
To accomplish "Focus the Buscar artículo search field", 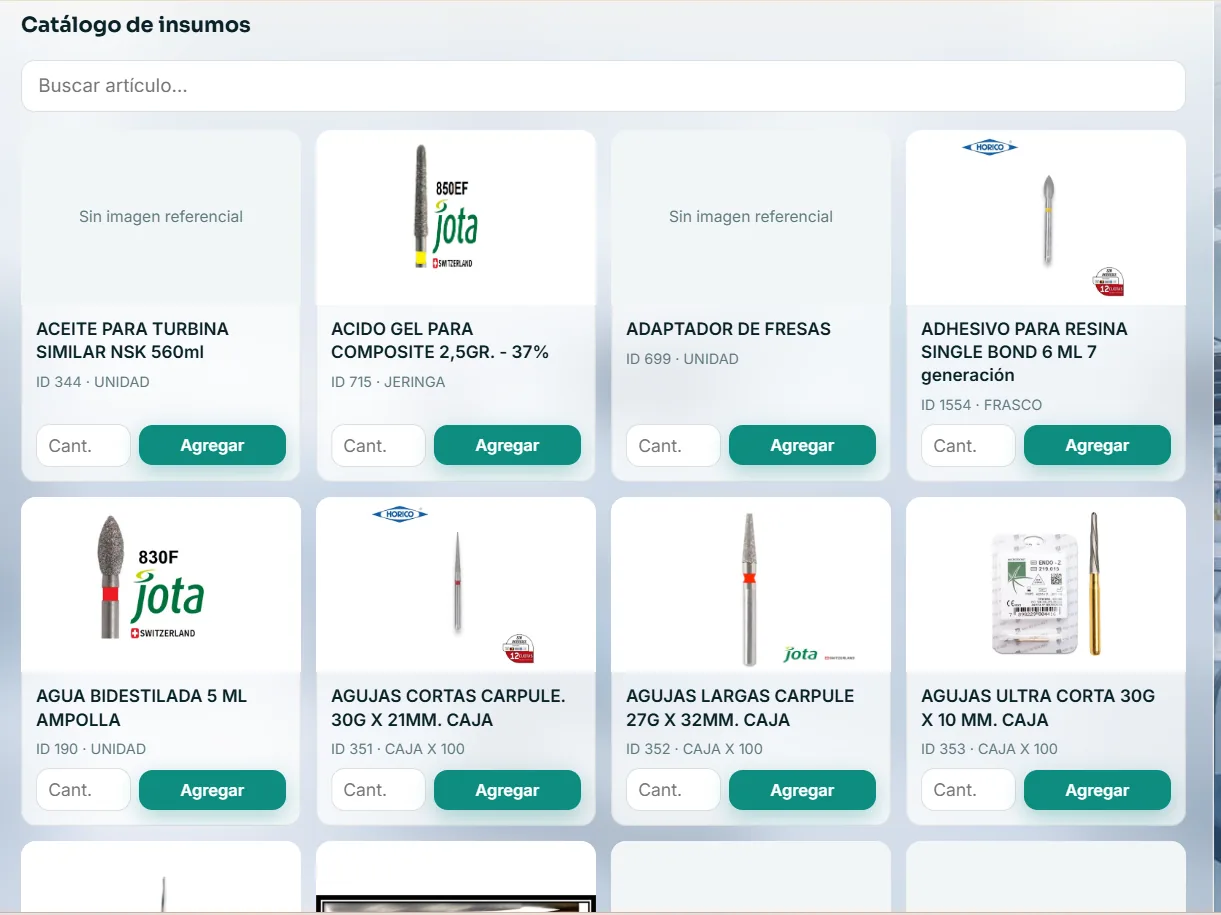I will coord(603,86).
